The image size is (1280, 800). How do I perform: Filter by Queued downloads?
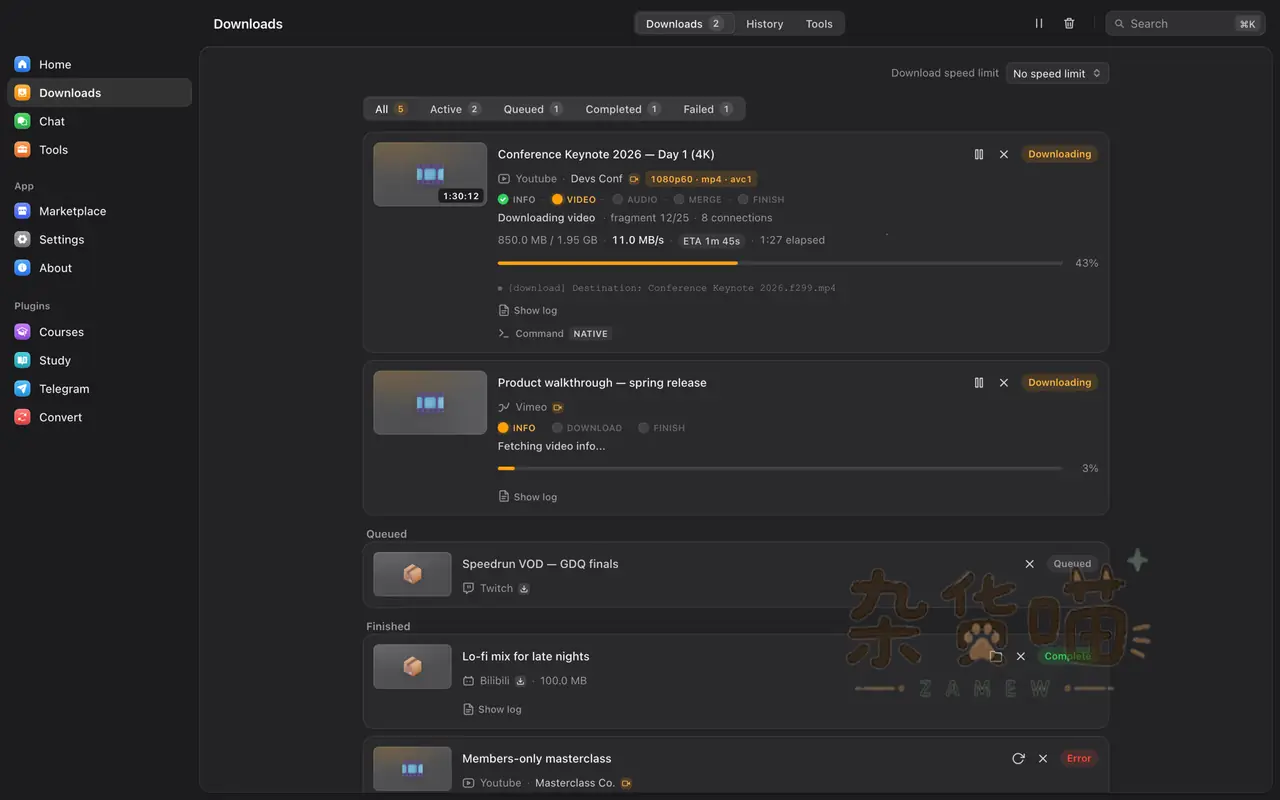pyautogui.click(x=533, y=109)
